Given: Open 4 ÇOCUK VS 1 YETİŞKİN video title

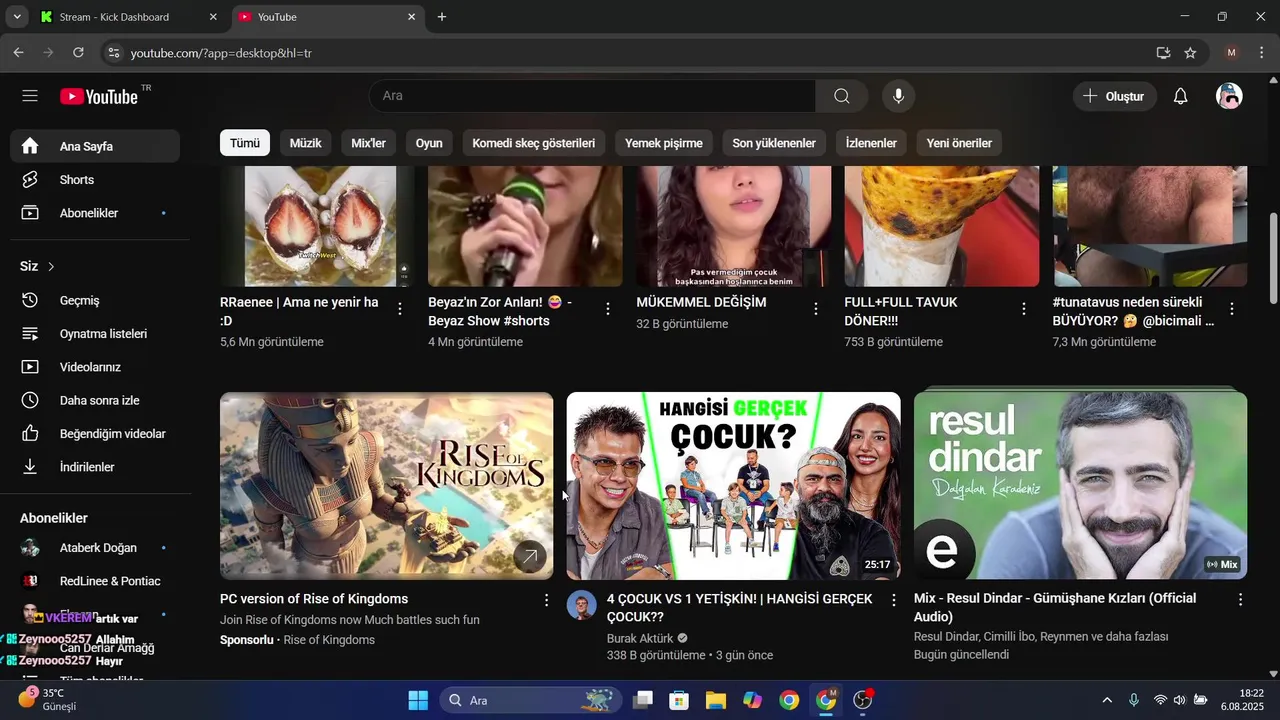Looking at the screenshot, I should (x=740, y=608).
